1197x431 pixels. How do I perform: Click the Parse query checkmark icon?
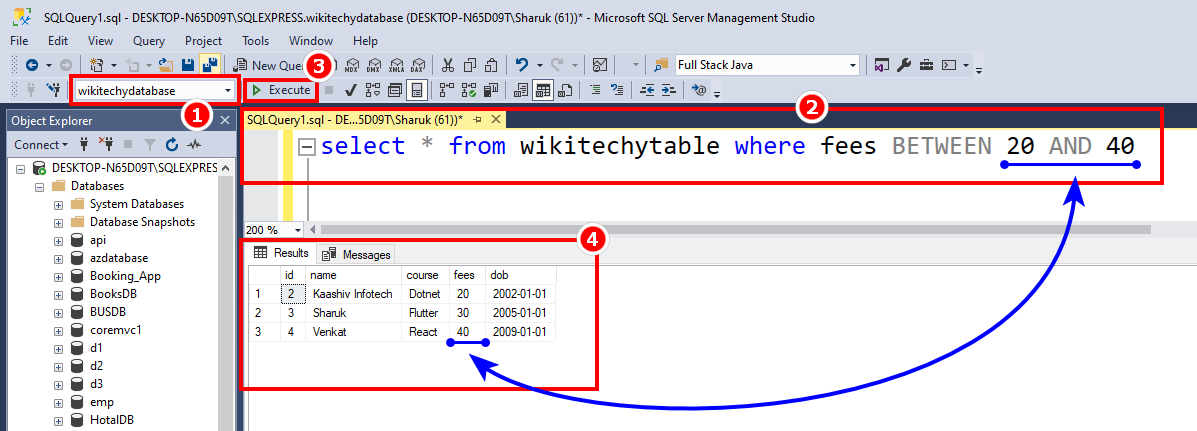[351, 91]
